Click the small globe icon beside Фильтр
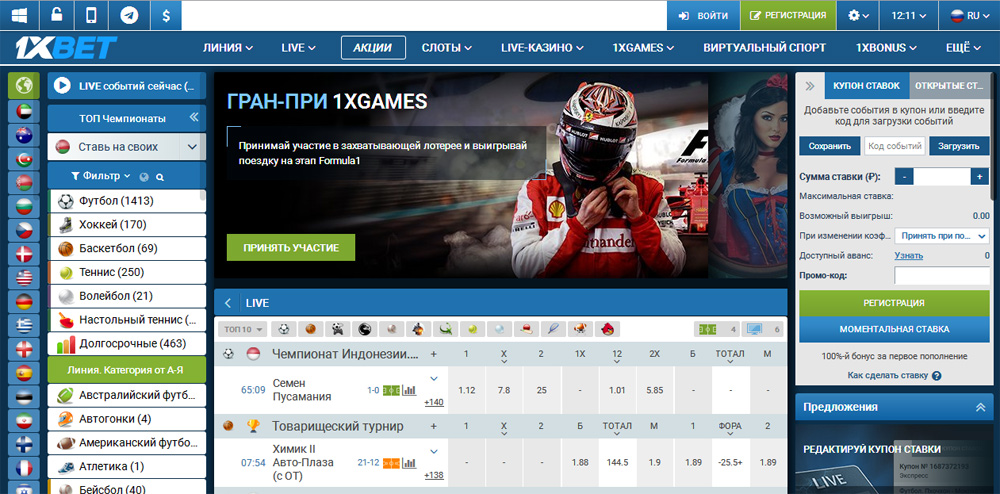Image resolution: width=1000 pixels, height=494 pixels. pos(143,177)
